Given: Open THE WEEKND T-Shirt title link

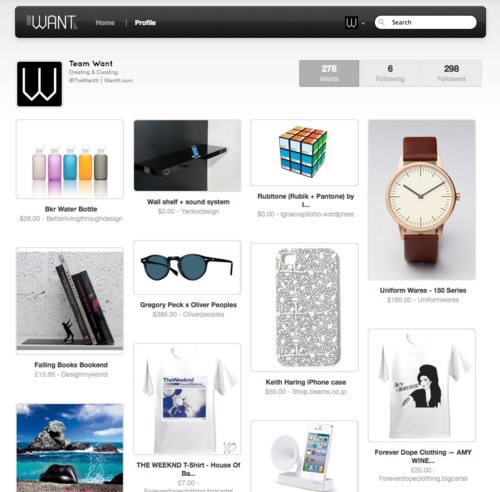Looking at the screenshot, I should coord(188,469).
